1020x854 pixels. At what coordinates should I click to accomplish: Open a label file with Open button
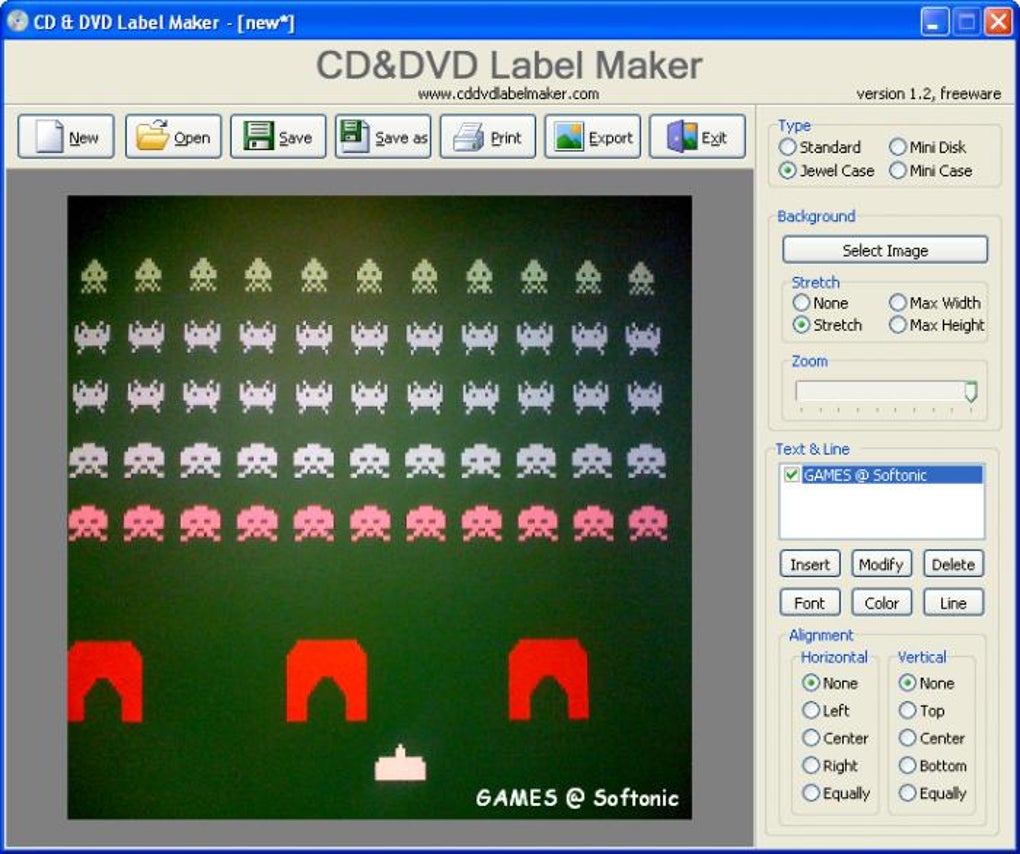(173, 137)
